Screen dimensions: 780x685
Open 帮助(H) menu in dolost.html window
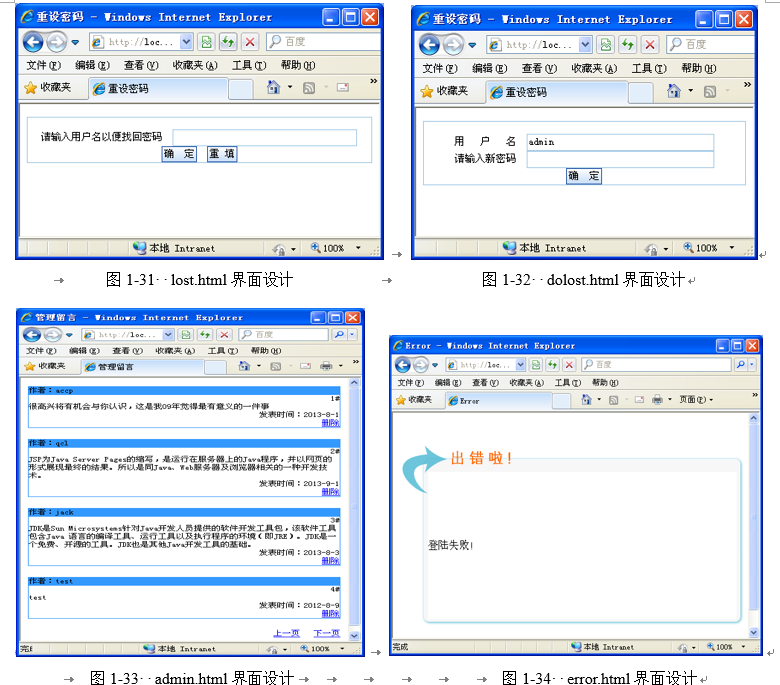pos(698,68)
